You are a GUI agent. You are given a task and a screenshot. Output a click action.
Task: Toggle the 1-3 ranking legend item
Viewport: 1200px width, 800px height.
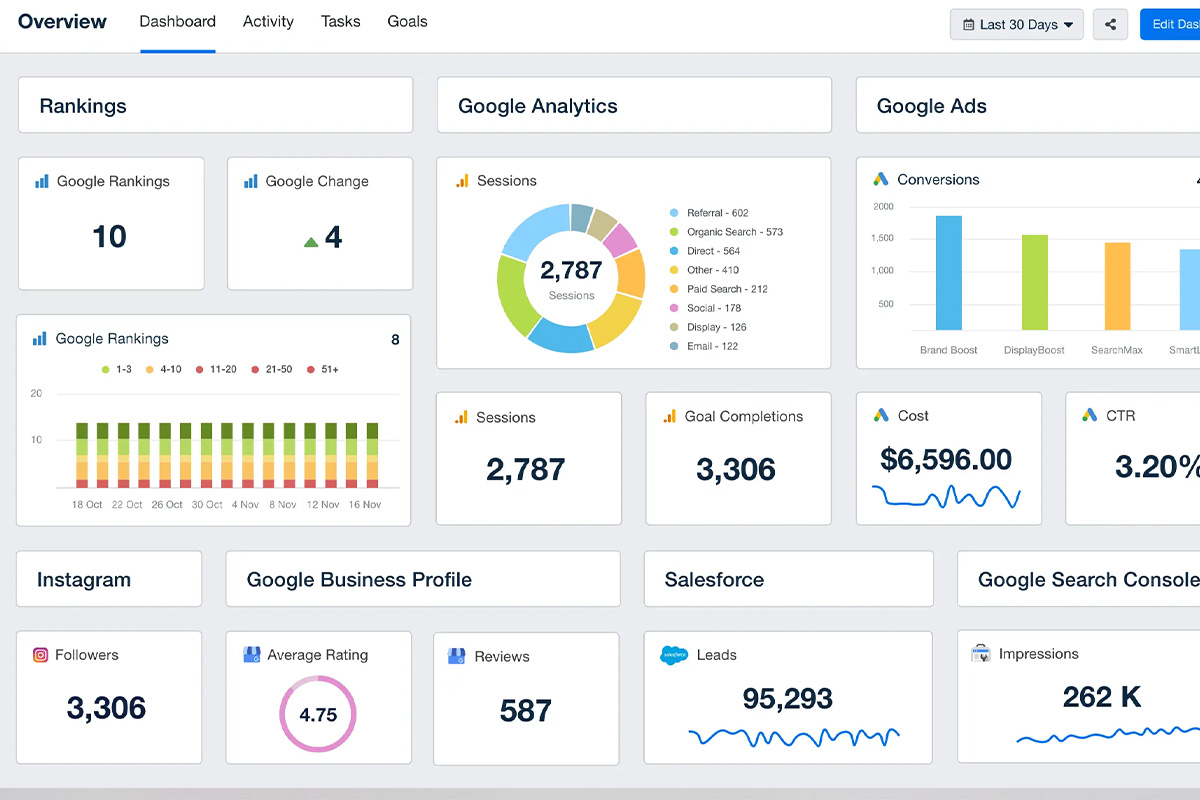(116, 369)
